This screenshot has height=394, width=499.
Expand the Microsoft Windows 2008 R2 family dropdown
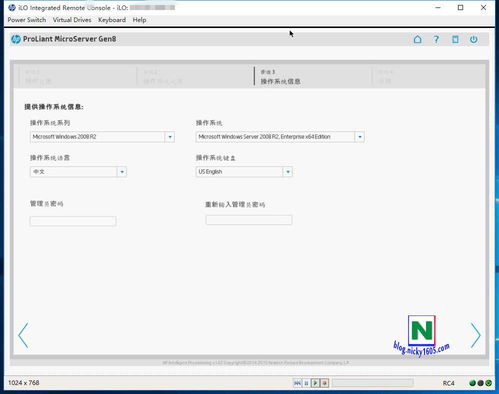tap(170, 137)
